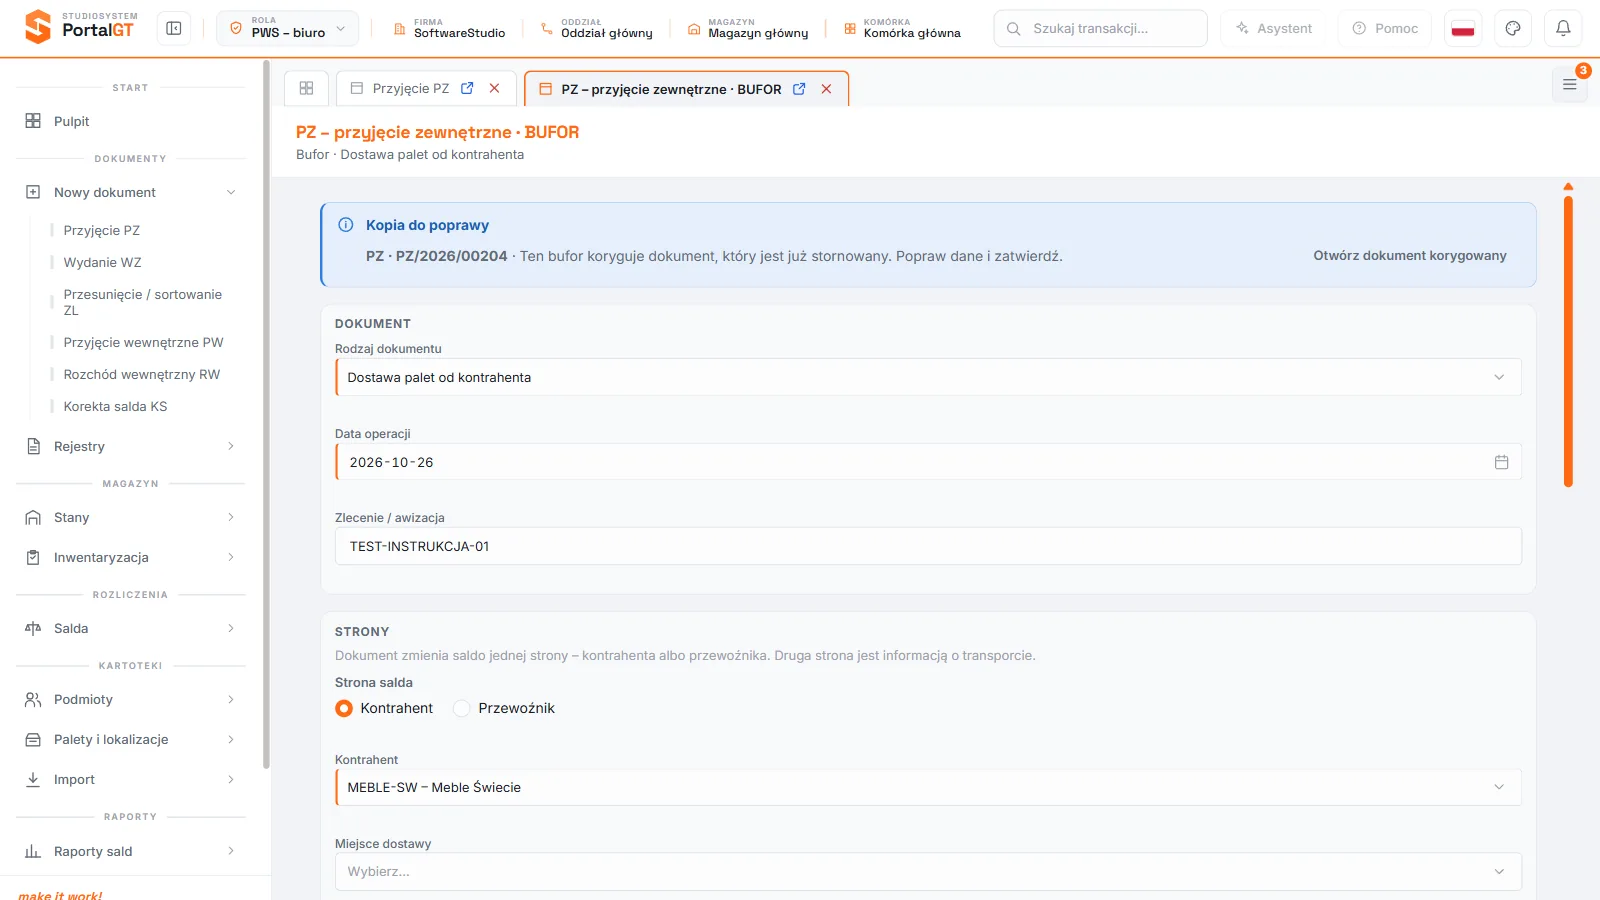Click the Firma SoftwareStudio selector
The width and height of the screenshot is (1600, 900).
tap(449, 28)
